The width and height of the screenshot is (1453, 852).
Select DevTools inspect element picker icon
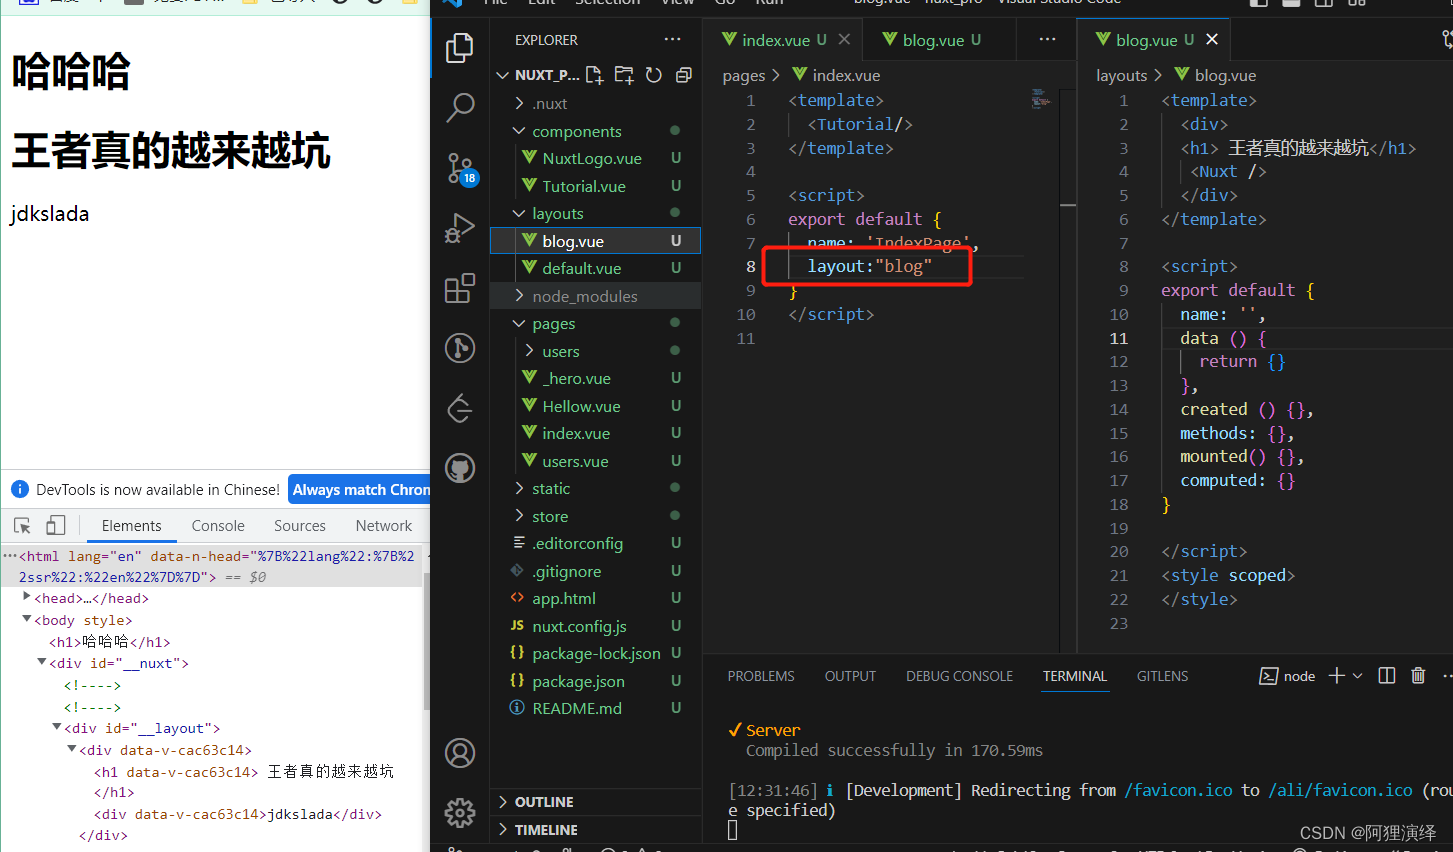click(22, 525)
